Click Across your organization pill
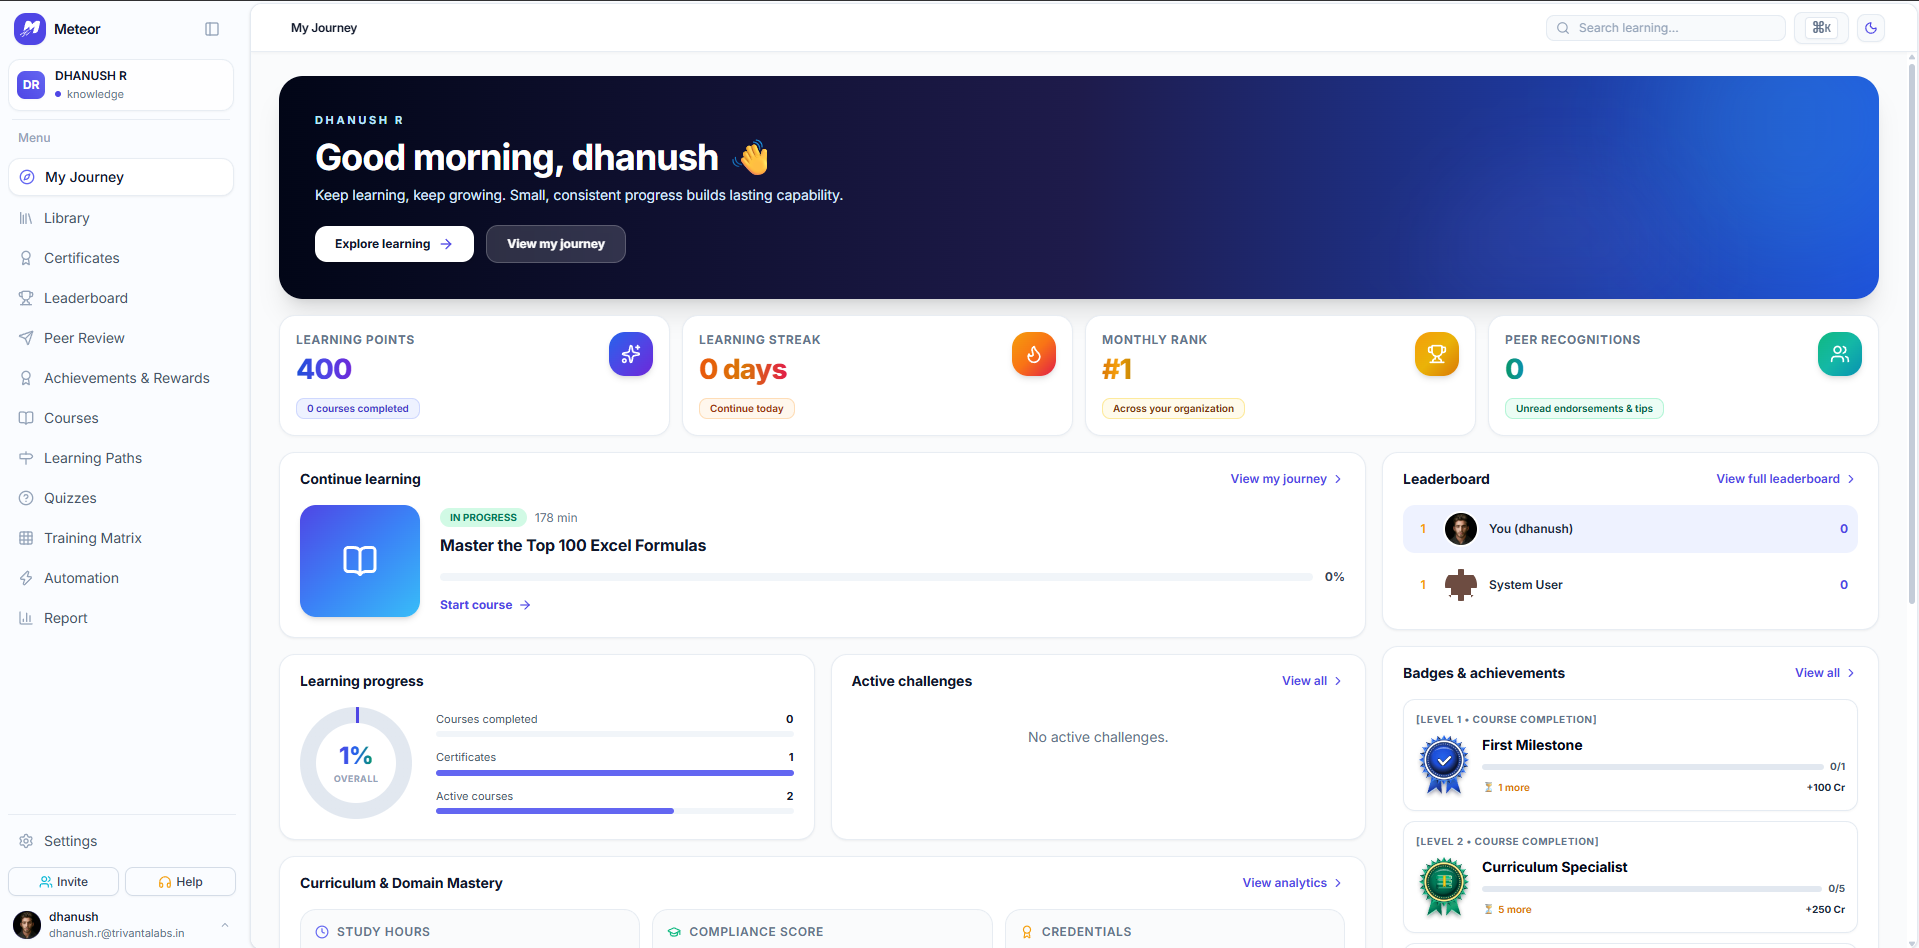Viewport: 1919px width, 948px height. 1173,408
